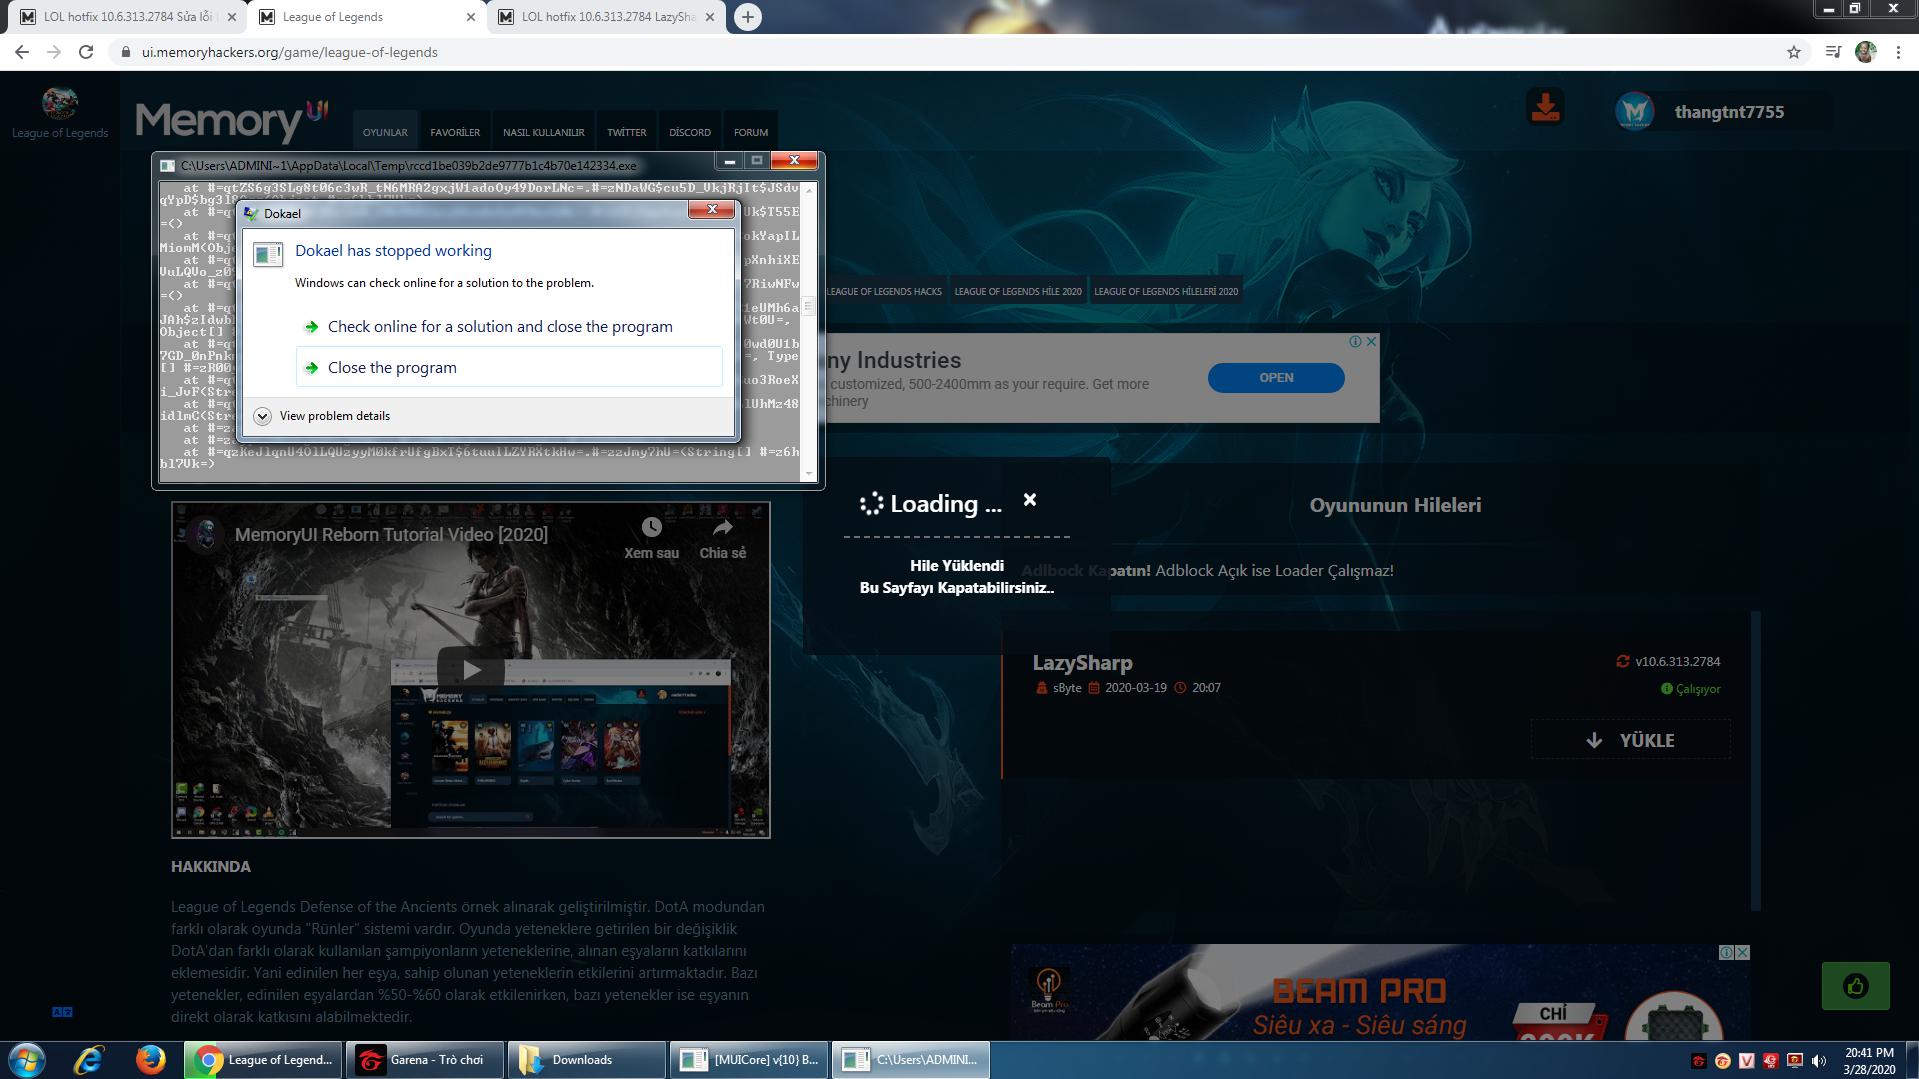Click the green info icon beside Çalışıyor
This screenshot has height=1079, width=1919.
point(1667,689)
